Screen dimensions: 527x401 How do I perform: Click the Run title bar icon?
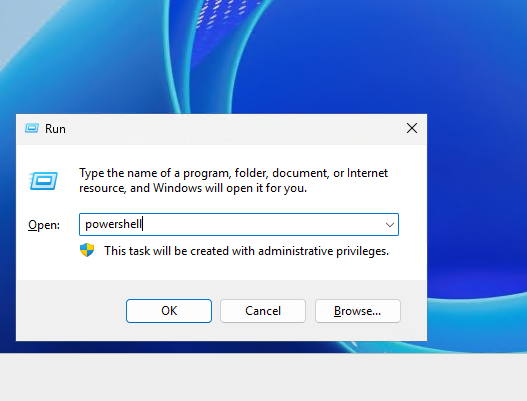(x=32, y=128)
